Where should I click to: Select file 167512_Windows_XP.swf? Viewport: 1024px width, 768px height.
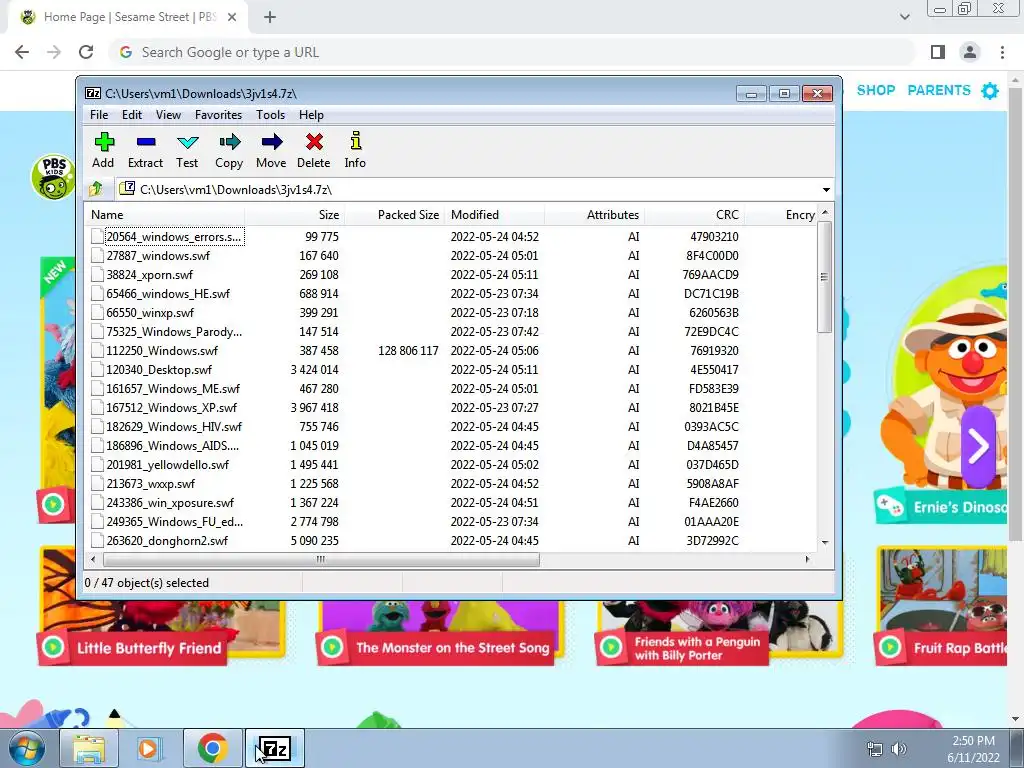172,408
